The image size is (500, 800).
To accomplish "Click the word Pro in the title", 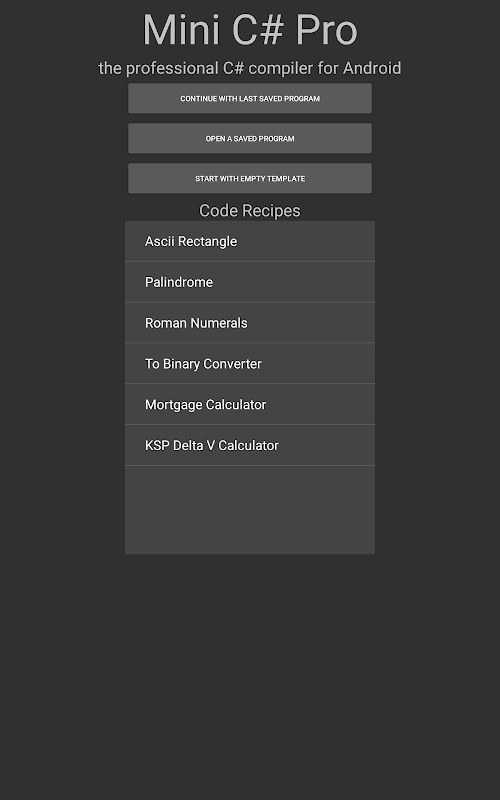I will (x=327, y=30).
